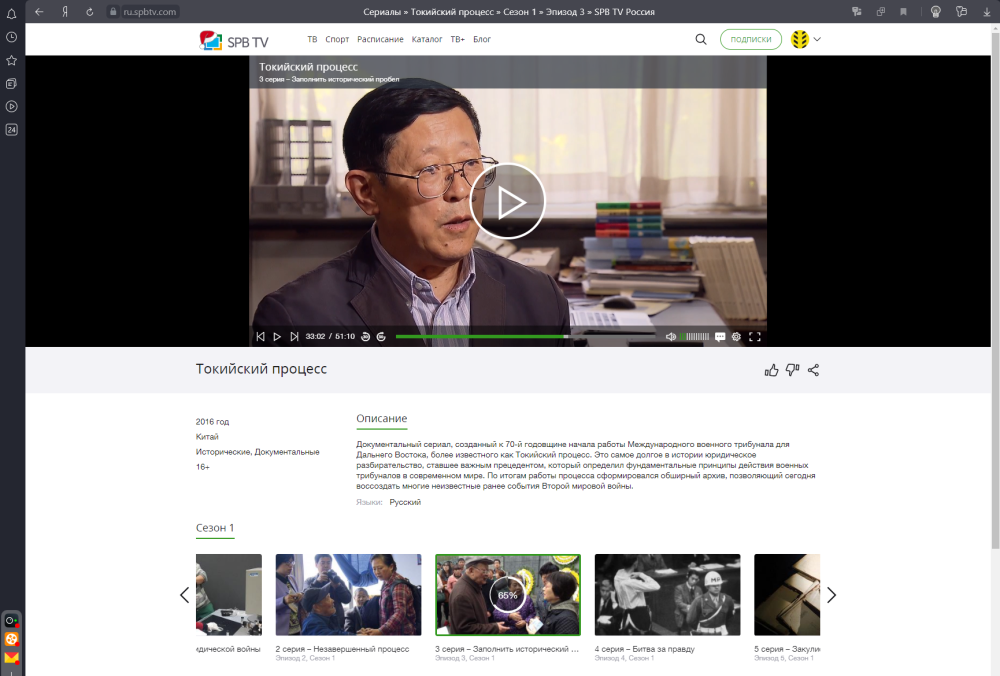This screenshot has width=1000, height=676.
Task: Click the Китай country text
Action: pos(207,437)
